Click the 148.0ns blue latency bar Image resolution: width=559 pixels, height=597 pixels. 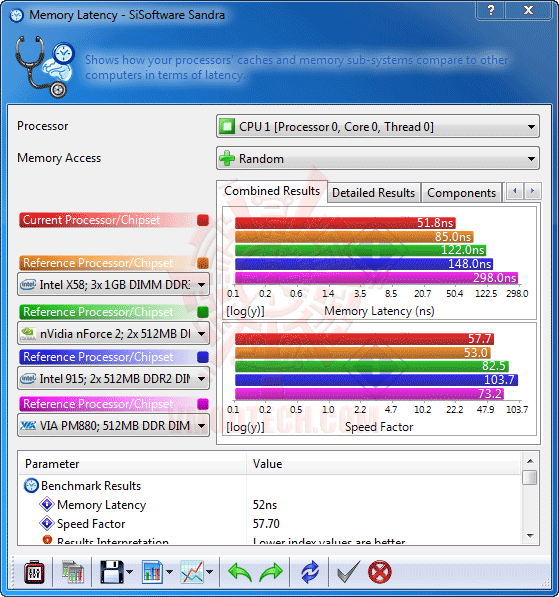[x=364, y=264]
